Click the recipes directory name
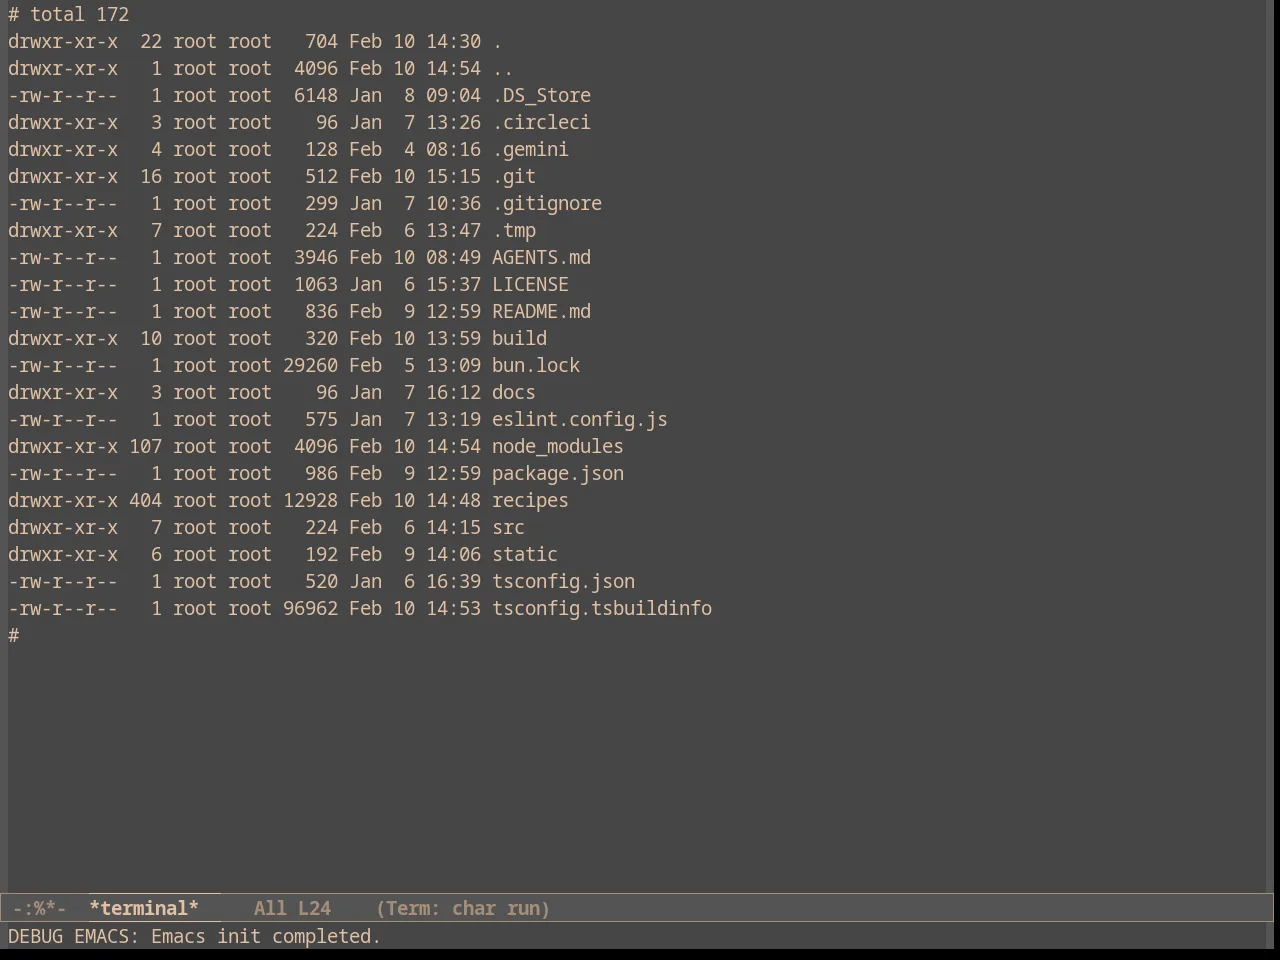 tap(530, 500)
